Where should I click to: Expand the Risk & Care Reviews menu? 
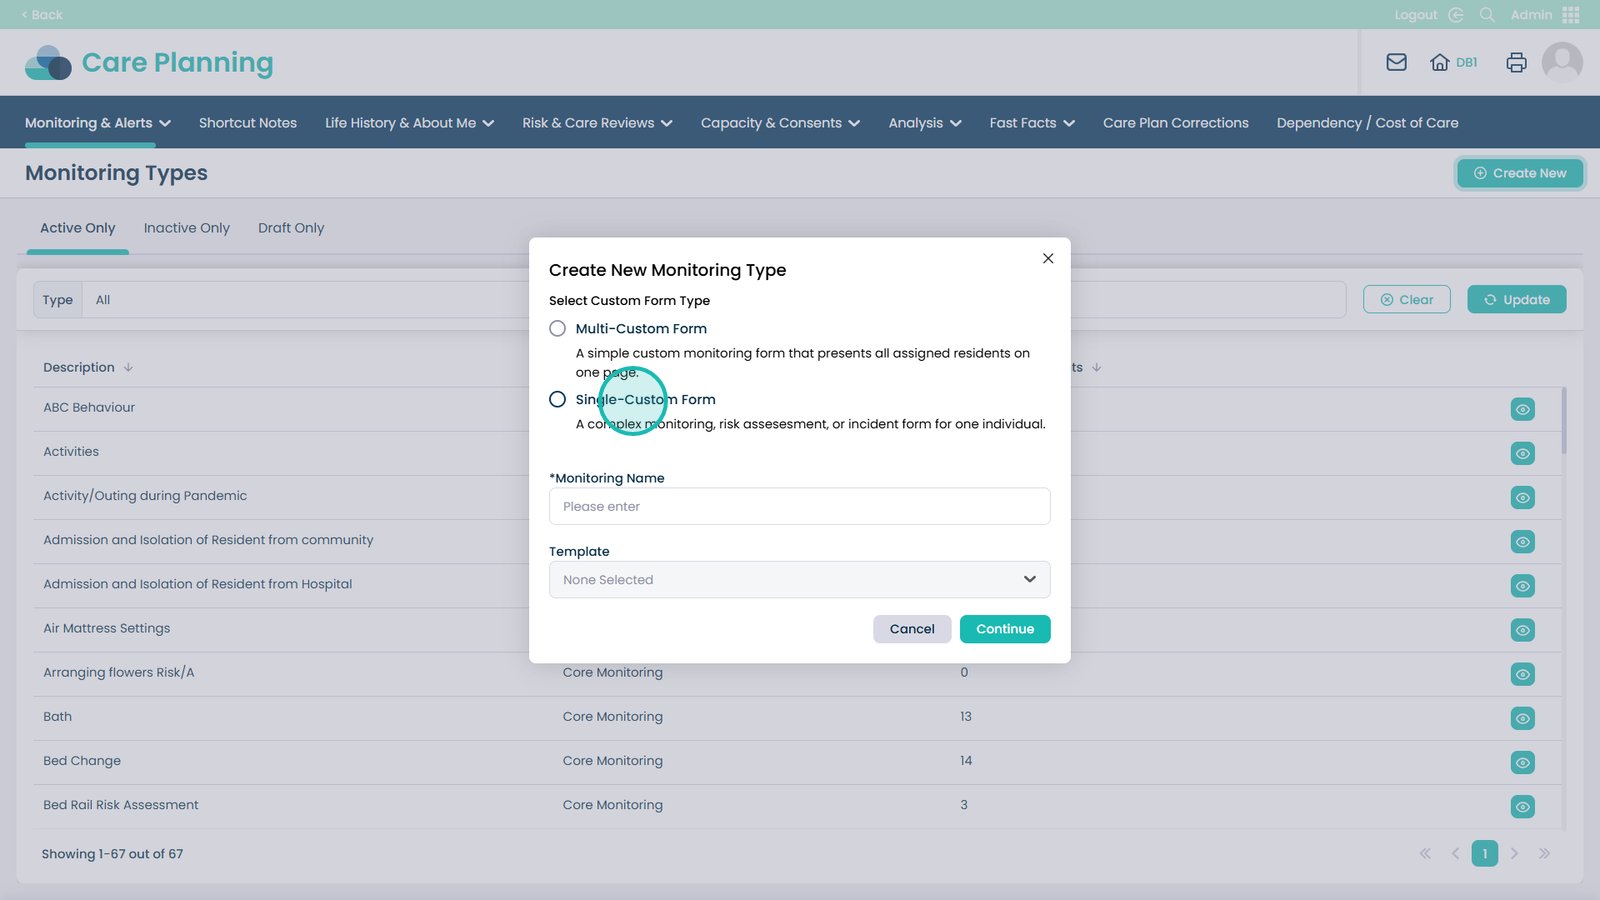[x=597, y=123]
